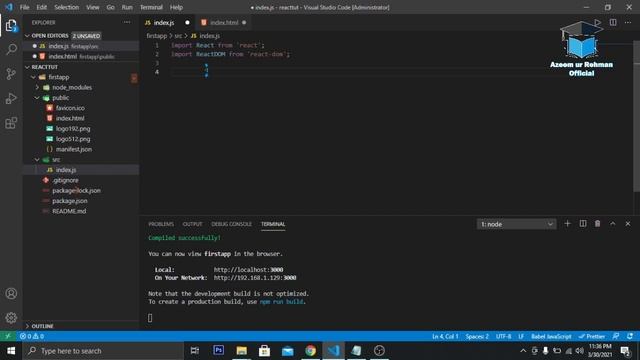
Task: Open editor more actions ellipsis
Action: (x=628, y=22)
